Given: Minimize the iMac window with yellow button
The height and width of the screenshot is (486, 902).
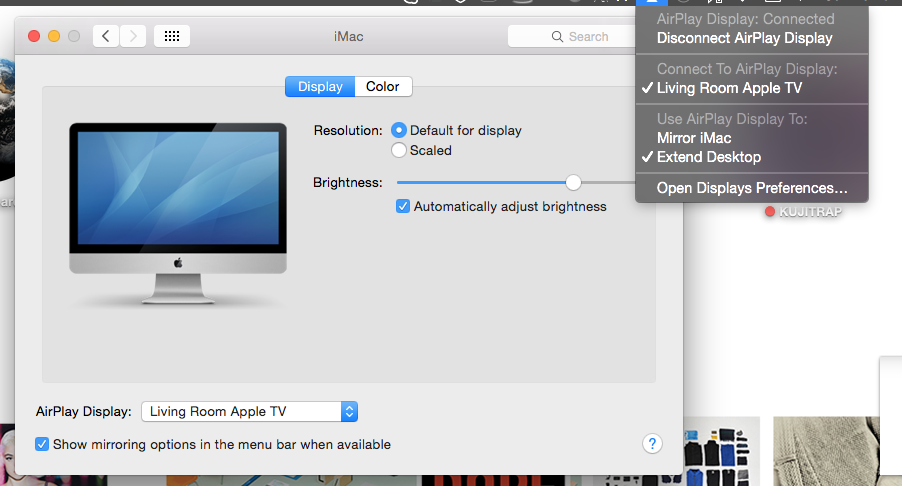Looking at the screenshot, I should (x=54, y=36).
